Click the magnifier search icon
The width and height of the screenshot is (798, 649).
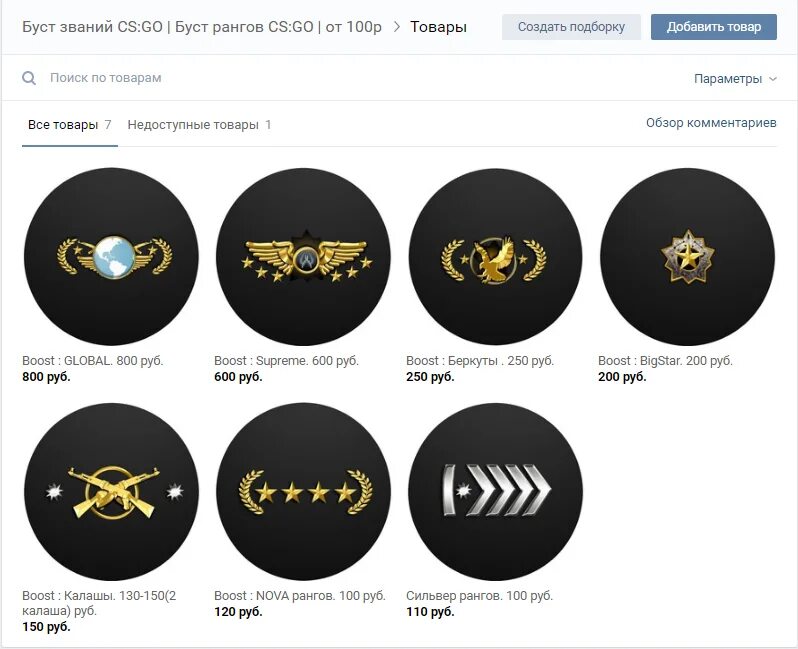tap(29, 78)
